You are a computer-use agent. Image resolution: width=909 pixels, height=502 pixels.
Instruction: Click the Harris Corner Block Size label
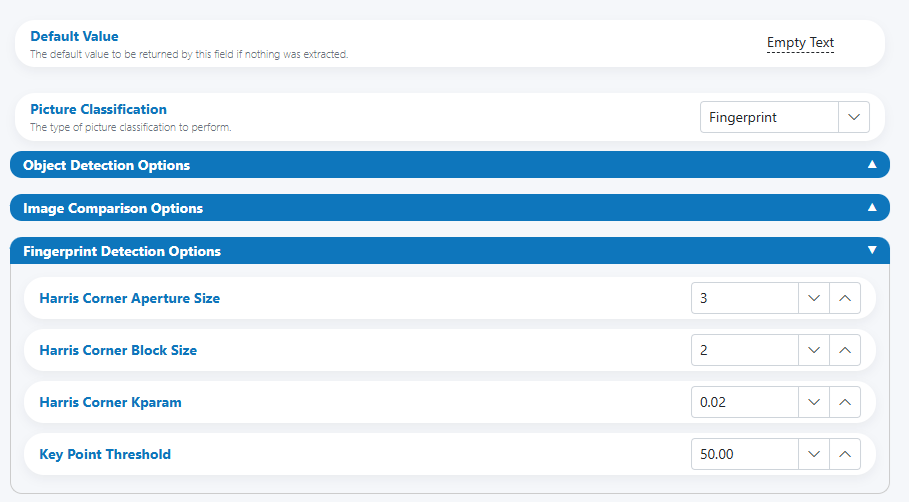pyautogui.click(x=118, y=350)
